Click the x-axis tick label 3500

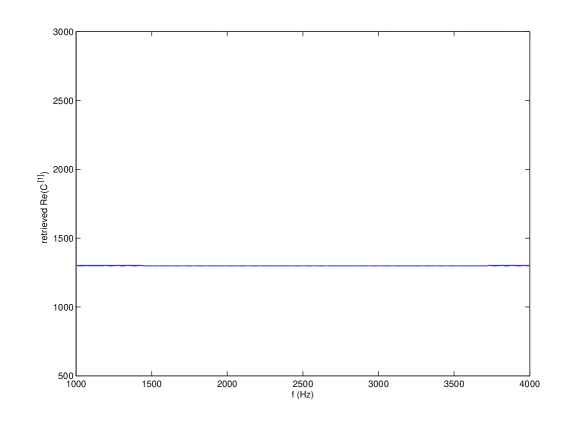click(x=454, y=384)
